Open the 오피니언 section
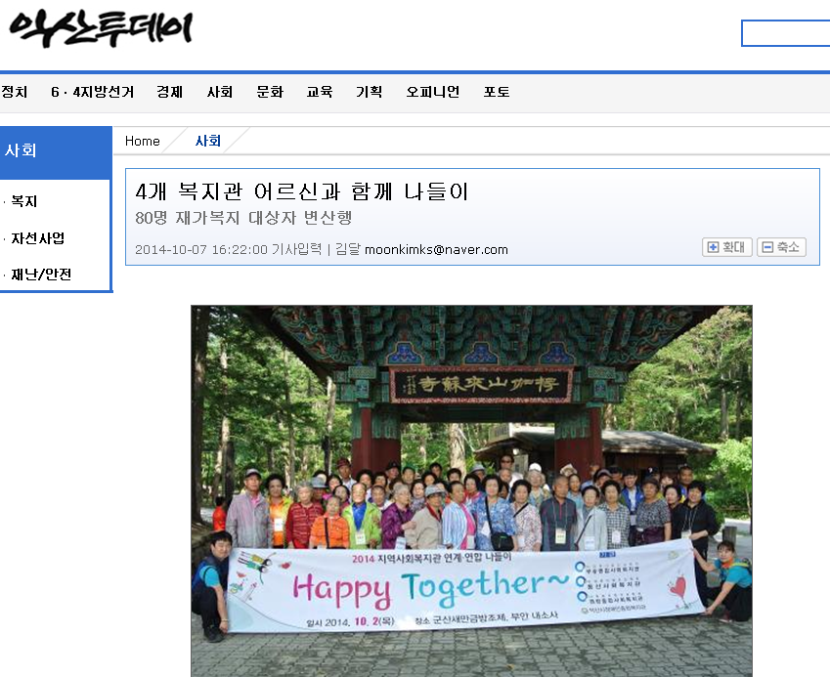Viewport: 830px width, 677px height. [432, 92]
